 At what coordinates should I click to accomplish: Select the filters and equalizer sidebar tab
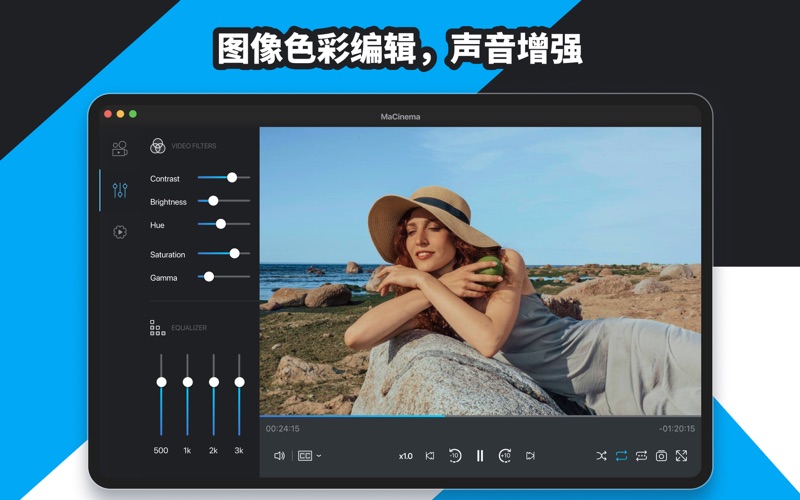tap(119, 190)
